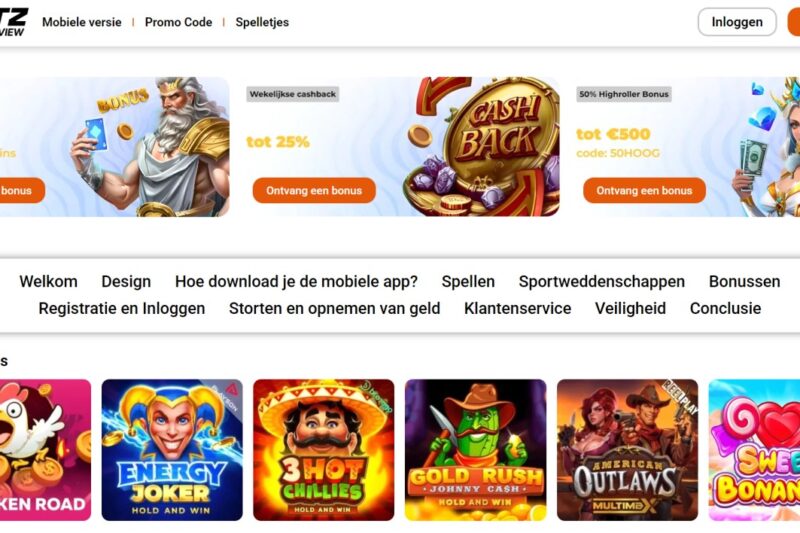The width and height of the screenshot is (800, 533).
Task: Click the site logo in header
Action: [x=14, y=22]
